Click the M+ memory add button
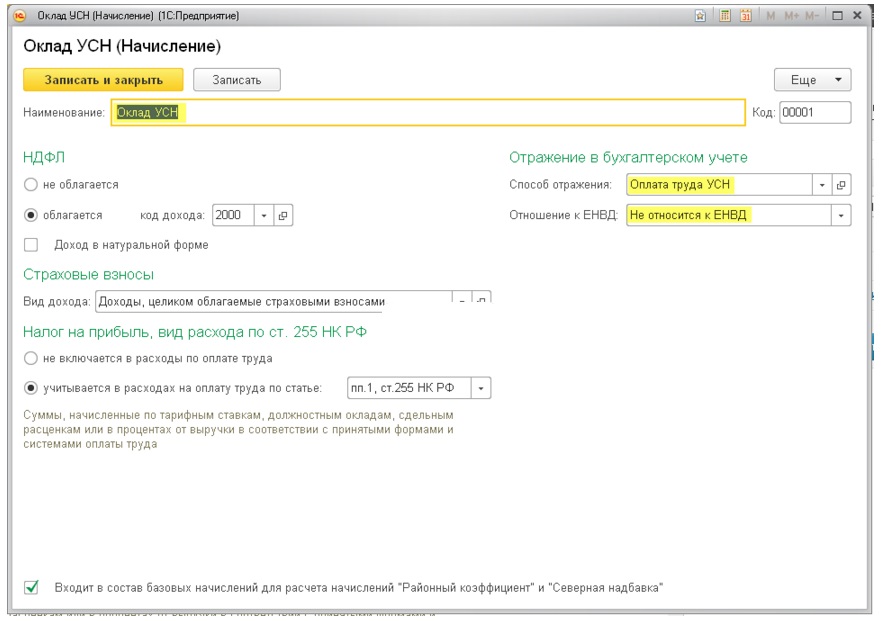The height and width of the screenshot is (621, 882). tap(791, 16)
